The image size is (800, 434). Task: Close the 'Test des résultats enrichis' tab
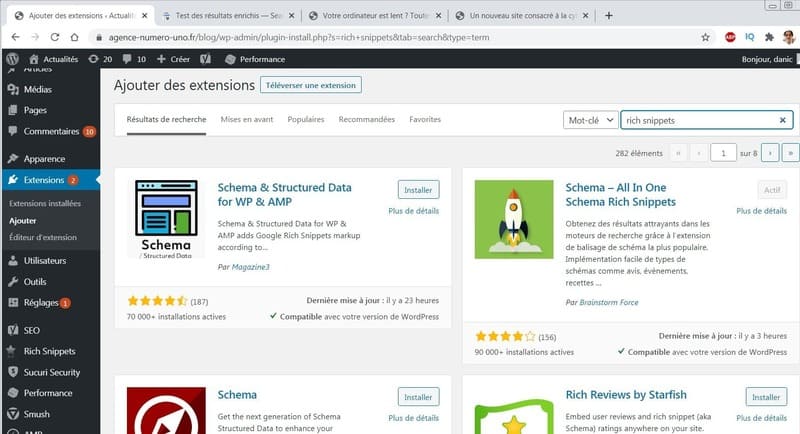point(291,16)
